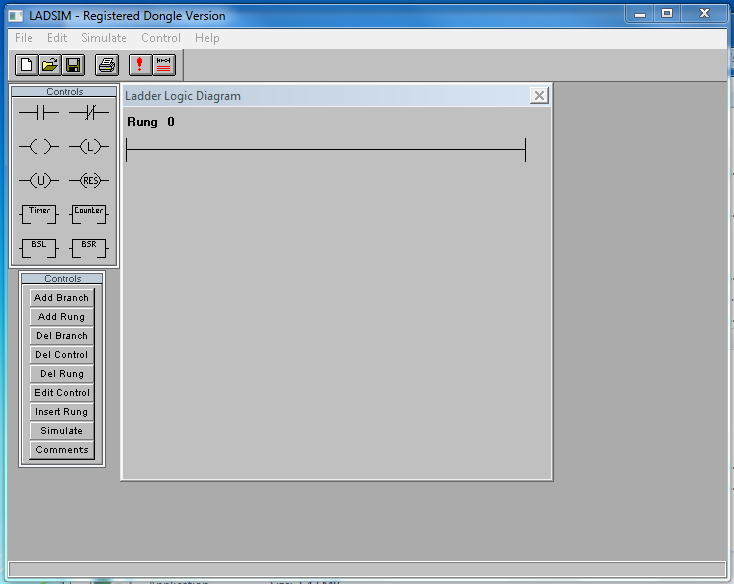Click the symbol palette Controls header
This screenshot has width=734, height=584.
coord(64,91)
